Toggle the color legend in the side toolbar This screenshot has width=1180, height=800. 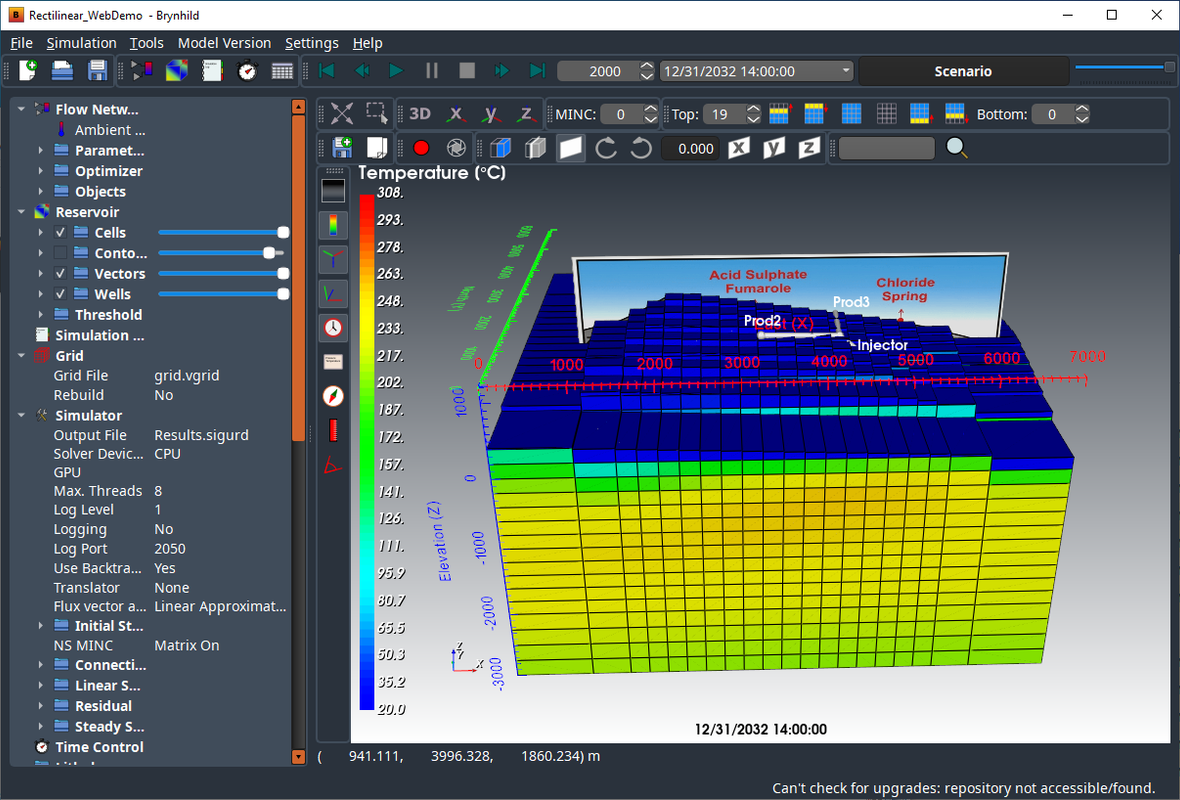[333, 225]
